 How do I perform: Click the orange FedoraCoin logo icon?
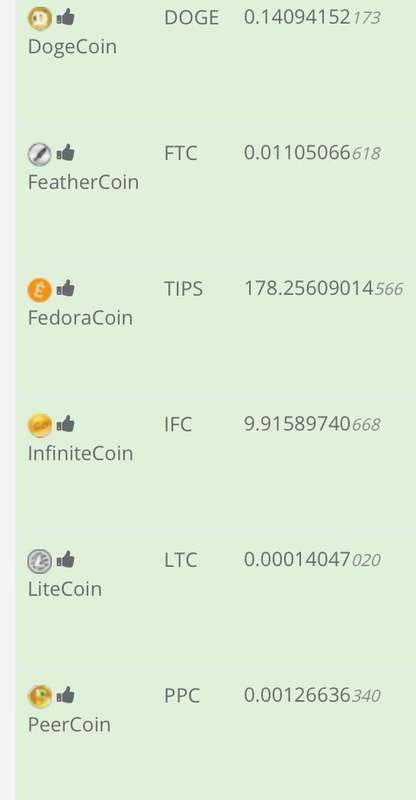(39, 290)
